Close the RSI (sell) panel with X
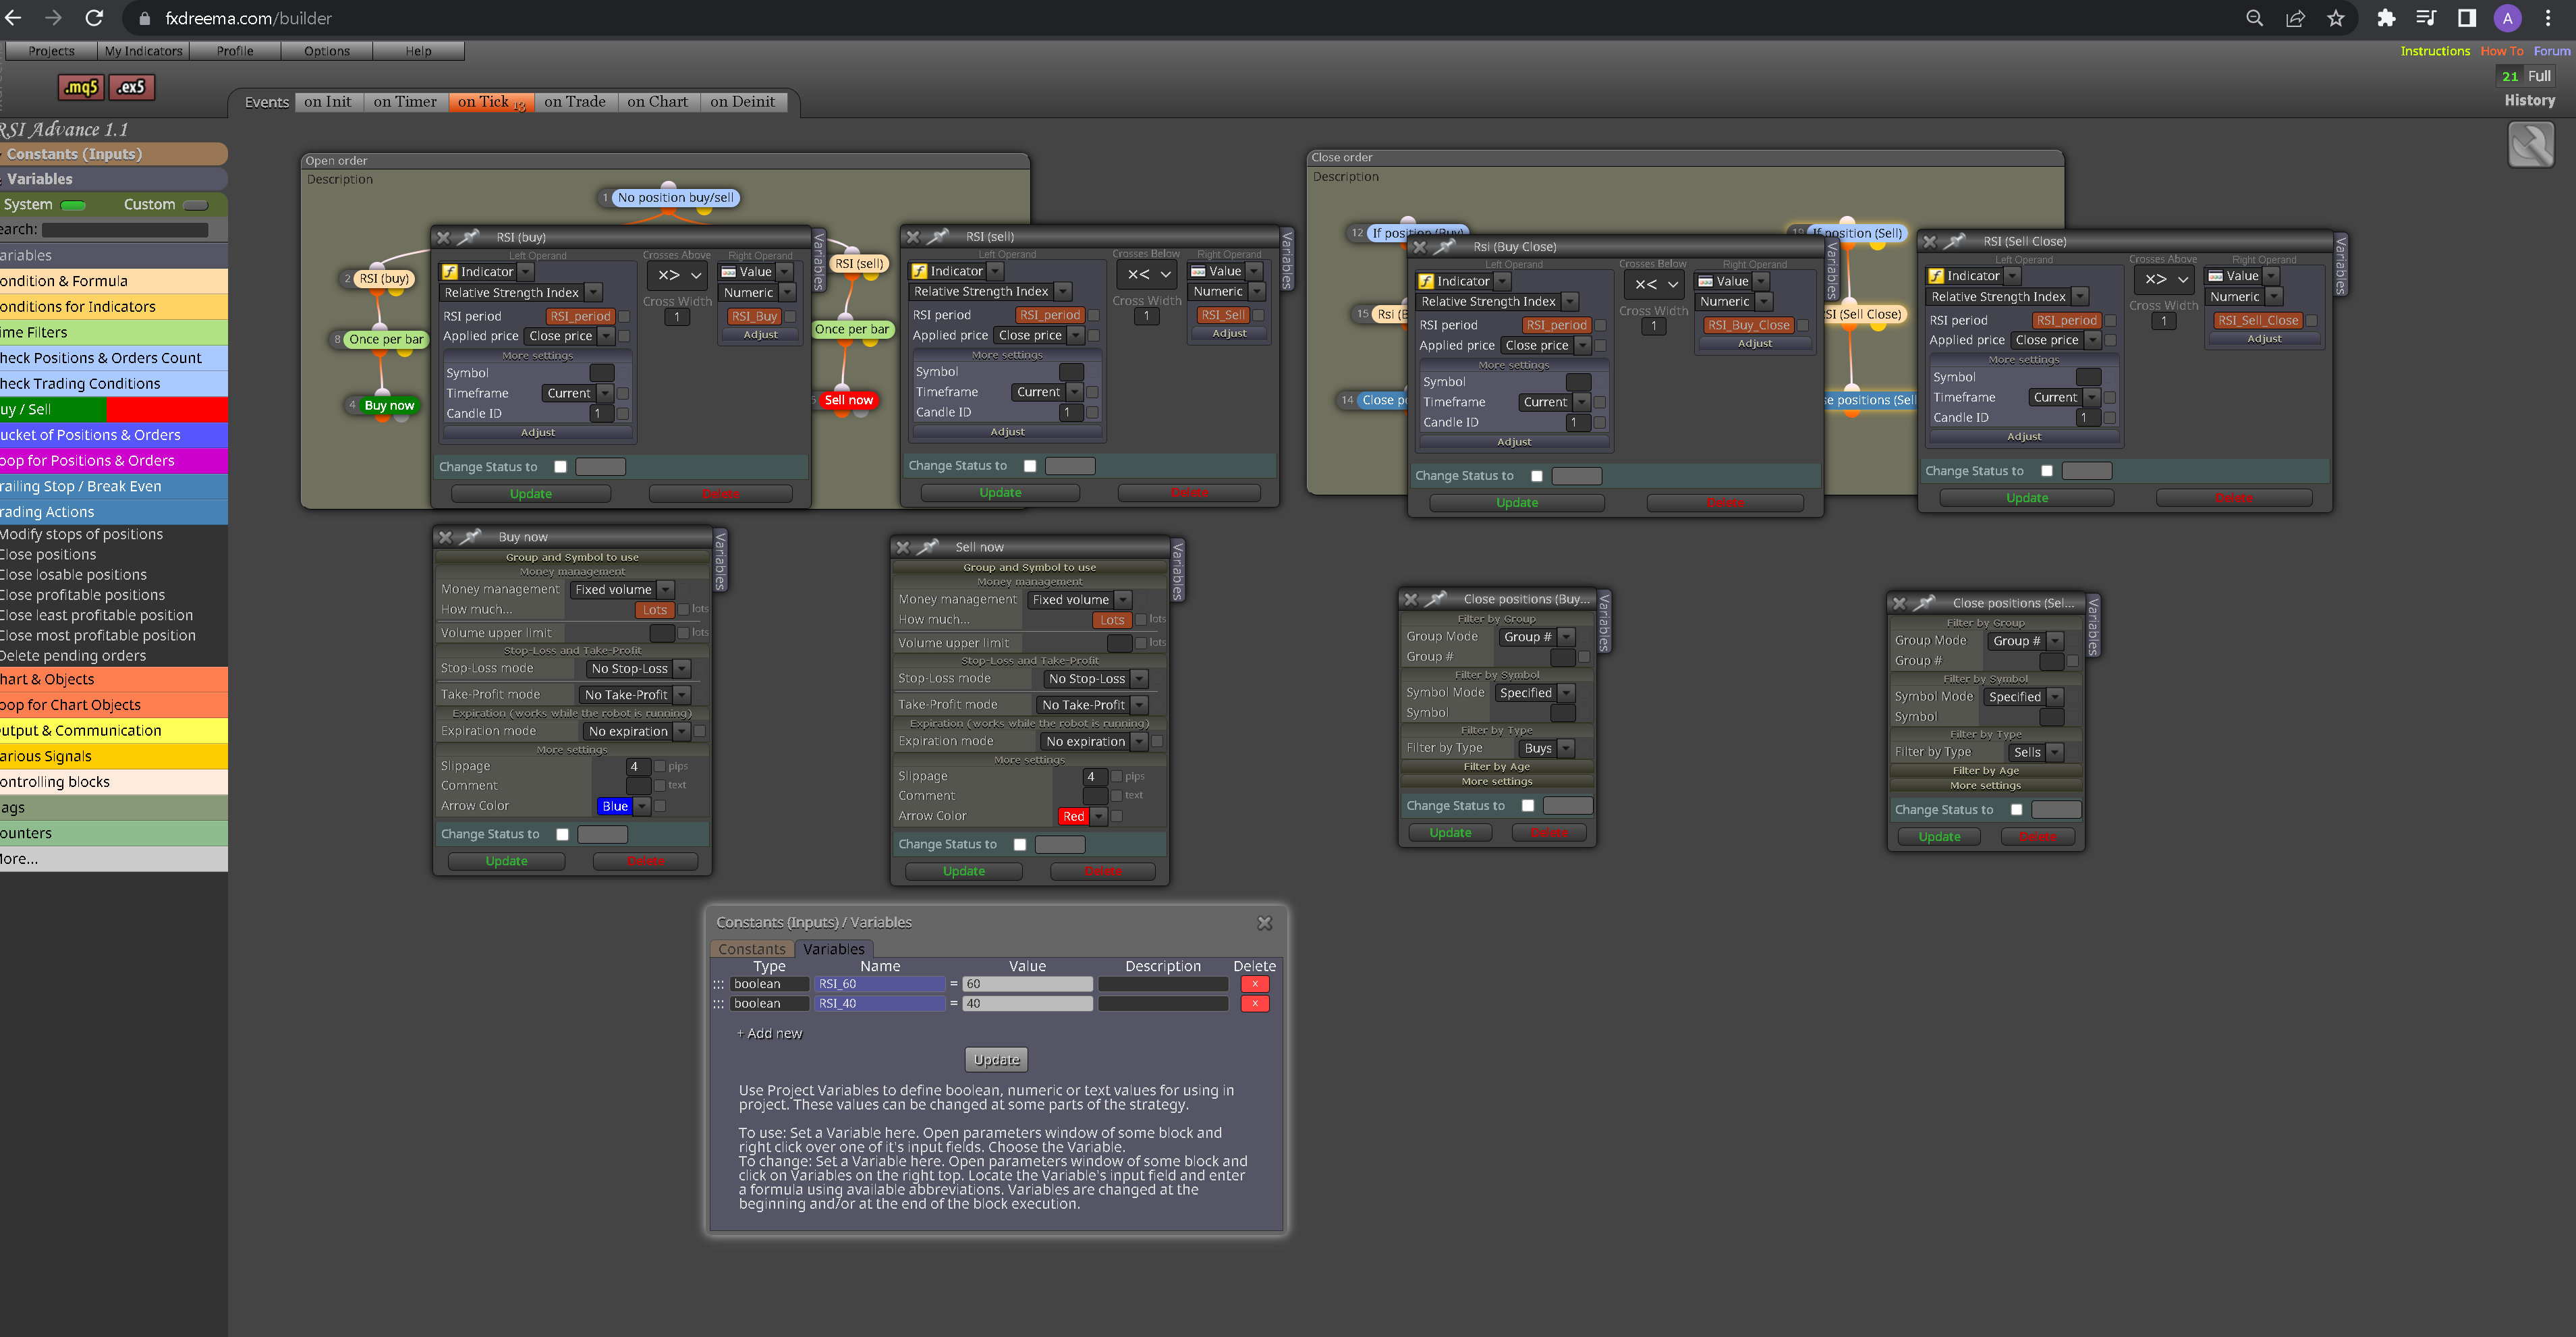This screenshot has width=2576, height=1337. click(x=913, y=236)
